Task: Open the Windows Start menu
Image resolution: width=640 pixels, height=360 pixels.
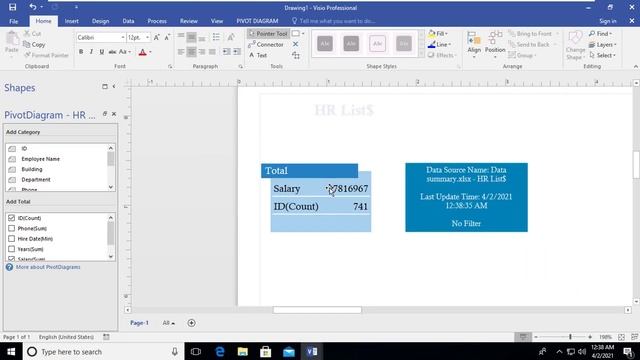Action: [x=11, y=351]
